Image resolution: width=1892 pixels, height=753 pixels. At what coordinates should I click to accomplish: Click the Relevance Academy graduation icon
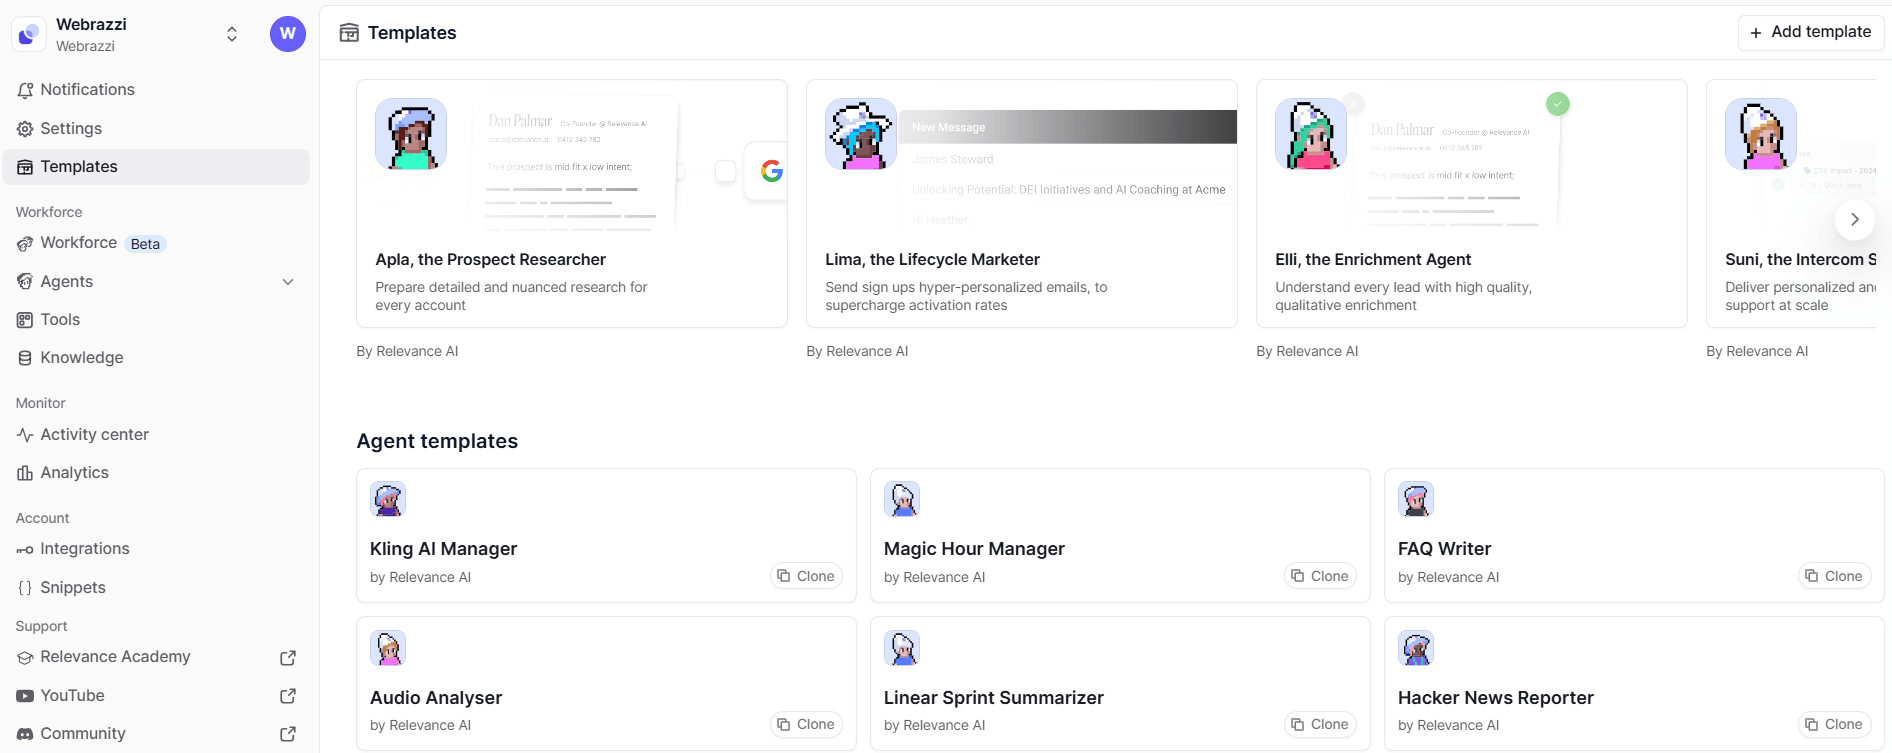25,657
